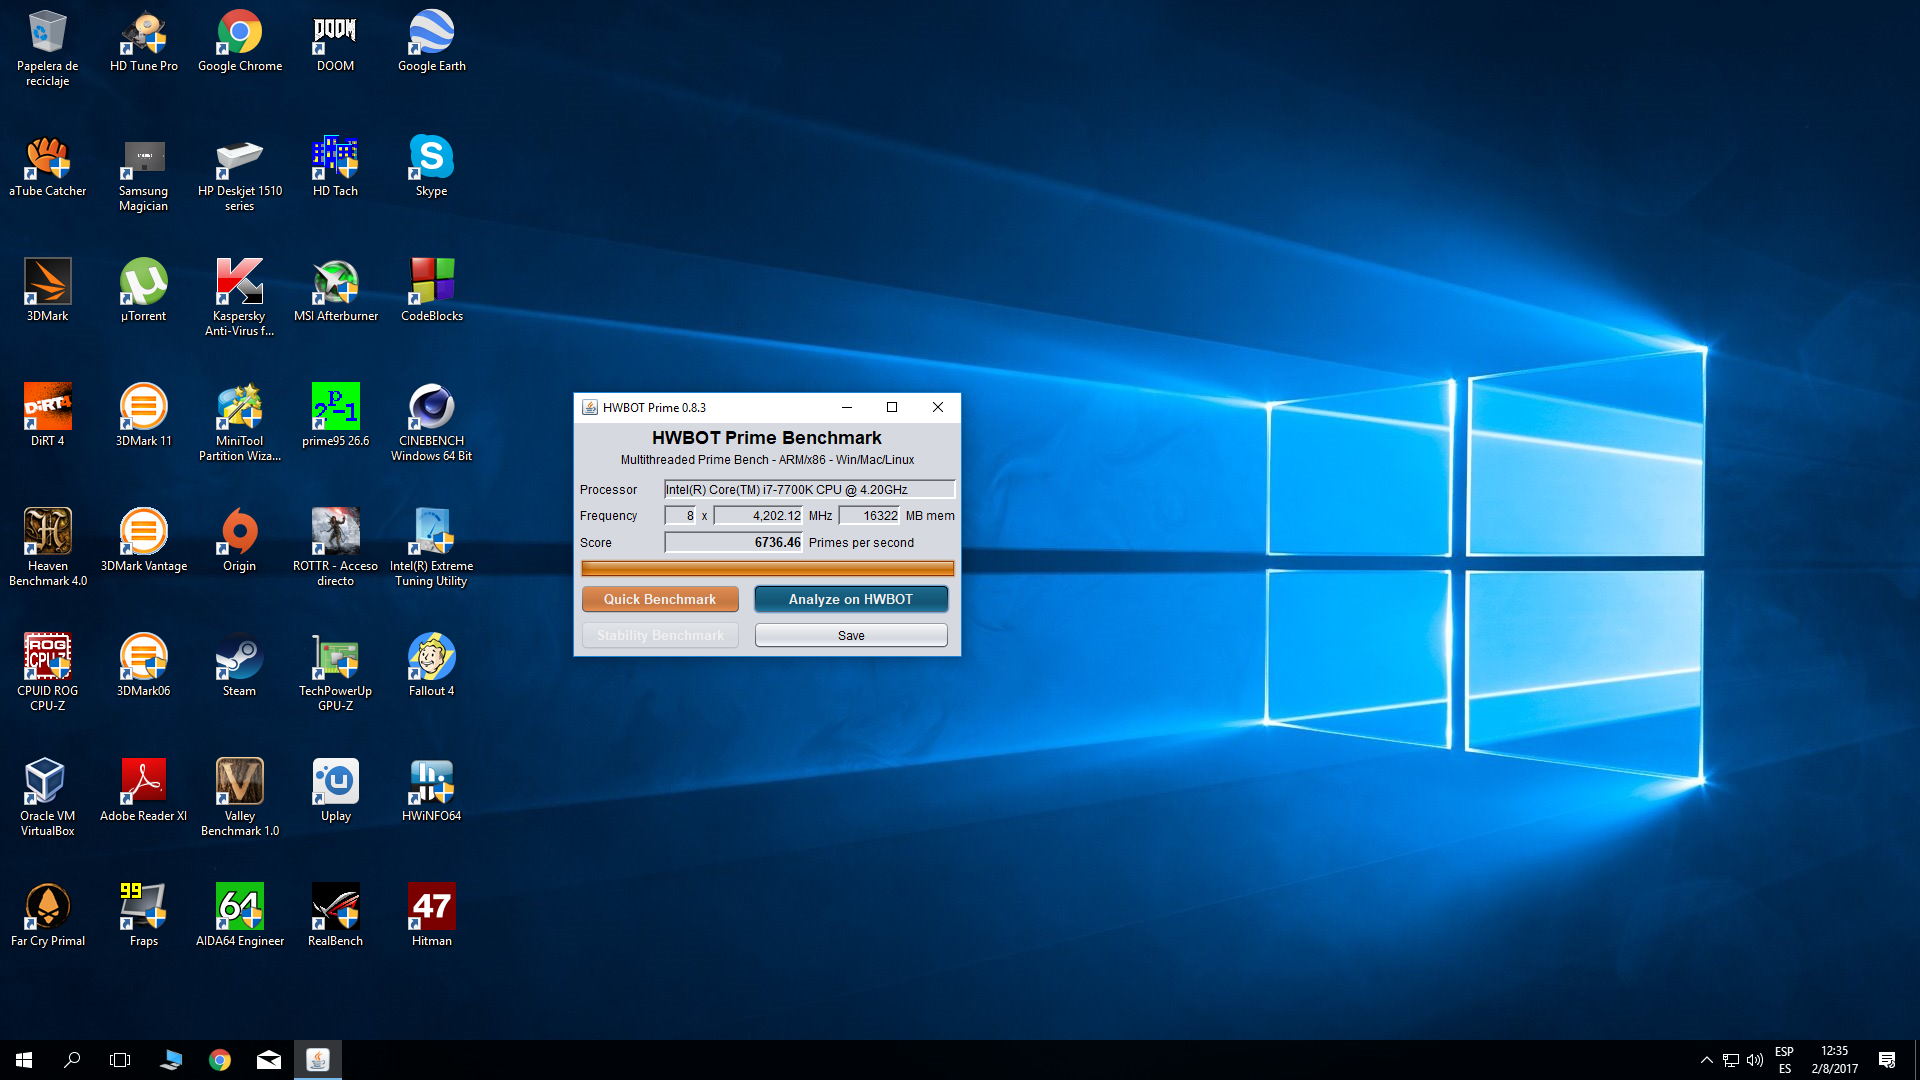Select the Skype desktop icon

click(x=432, y=166)
